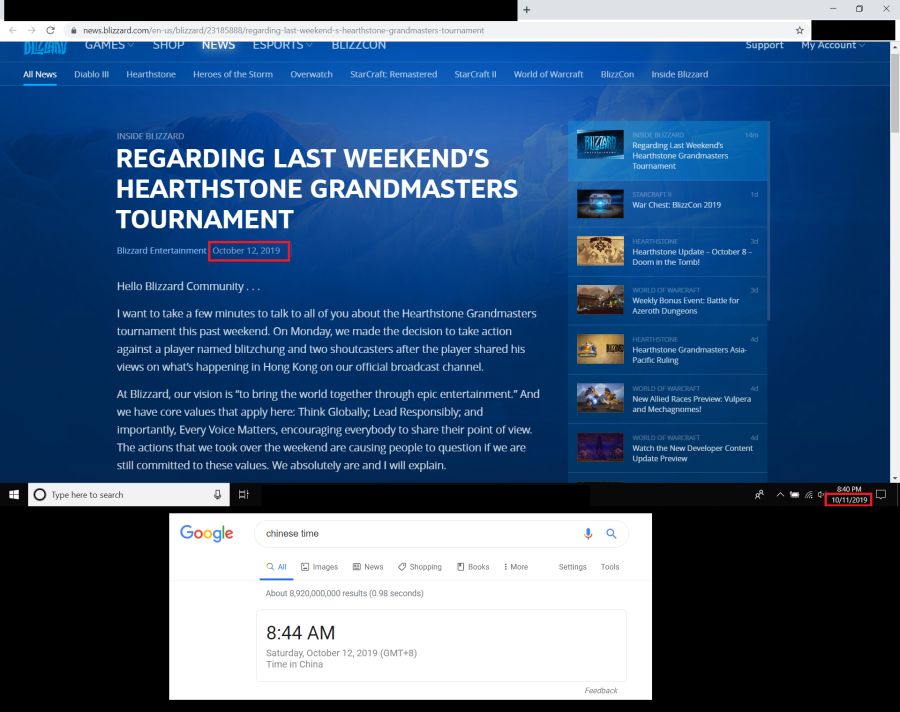
Task: Select the Inside Blizzard tab
Action: pyautogui.click(x=680, y=74)
